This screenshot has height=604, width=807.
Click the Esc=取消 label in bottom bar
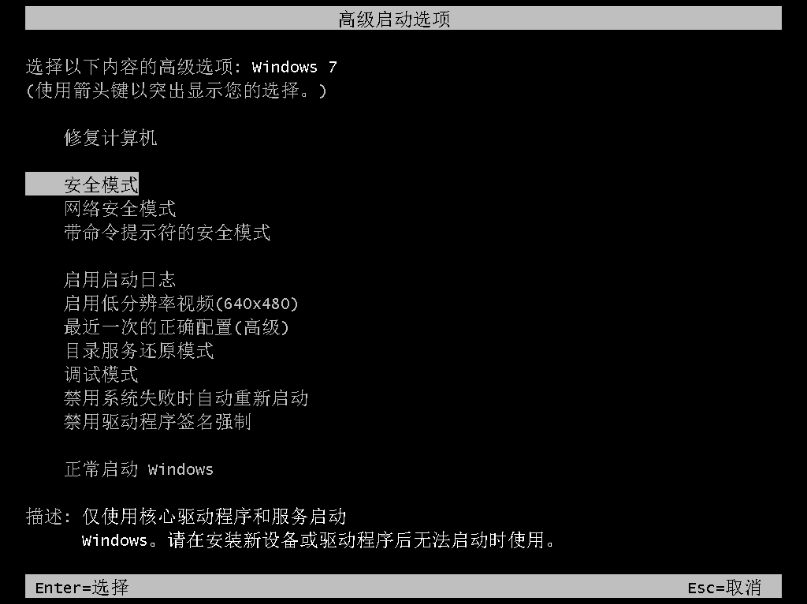(x=724, y=588)
